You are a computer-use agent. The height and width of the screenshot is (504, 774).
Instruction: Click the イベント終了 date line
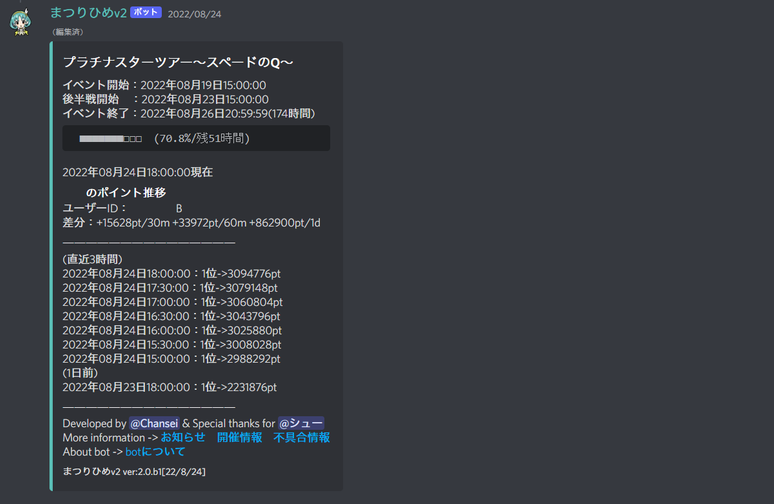188,113
